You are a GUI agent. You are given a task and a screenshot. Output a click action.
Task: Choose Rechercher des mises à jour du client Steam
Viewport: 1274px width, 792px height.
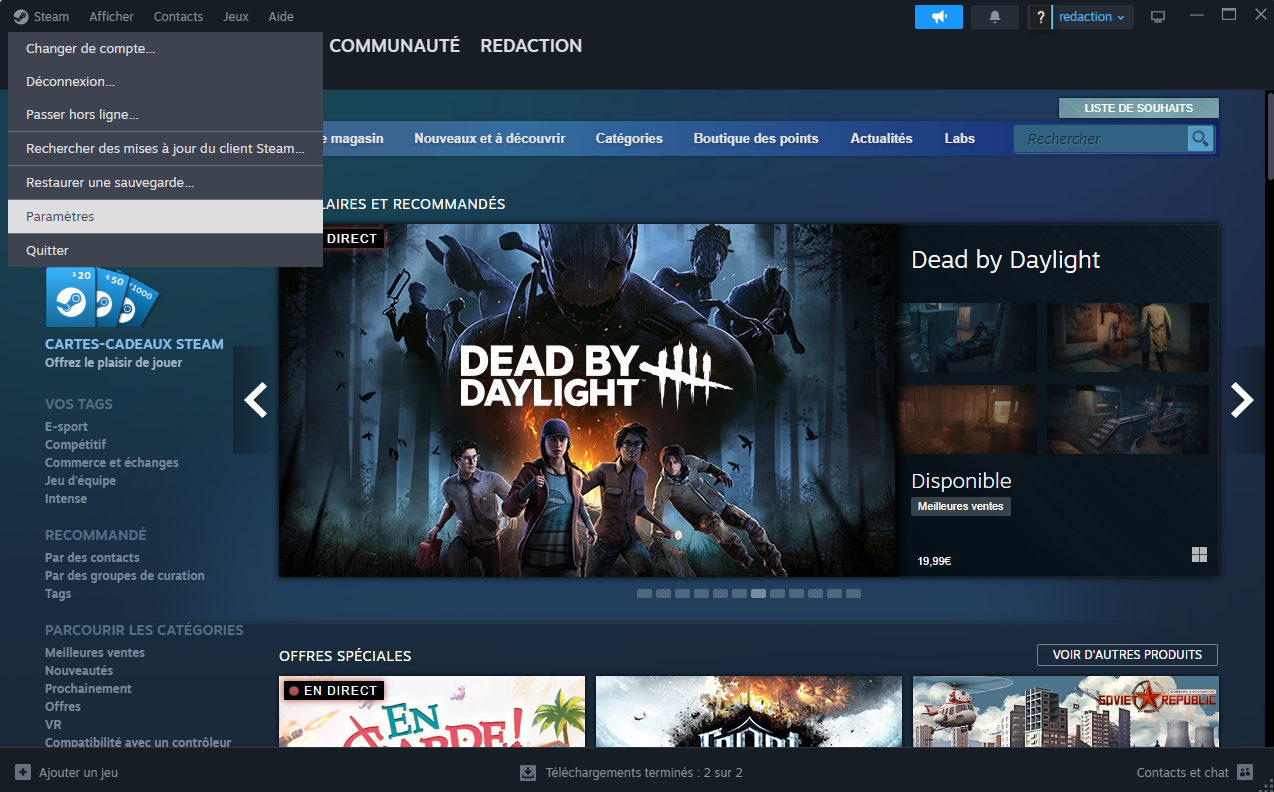(165, 148)
